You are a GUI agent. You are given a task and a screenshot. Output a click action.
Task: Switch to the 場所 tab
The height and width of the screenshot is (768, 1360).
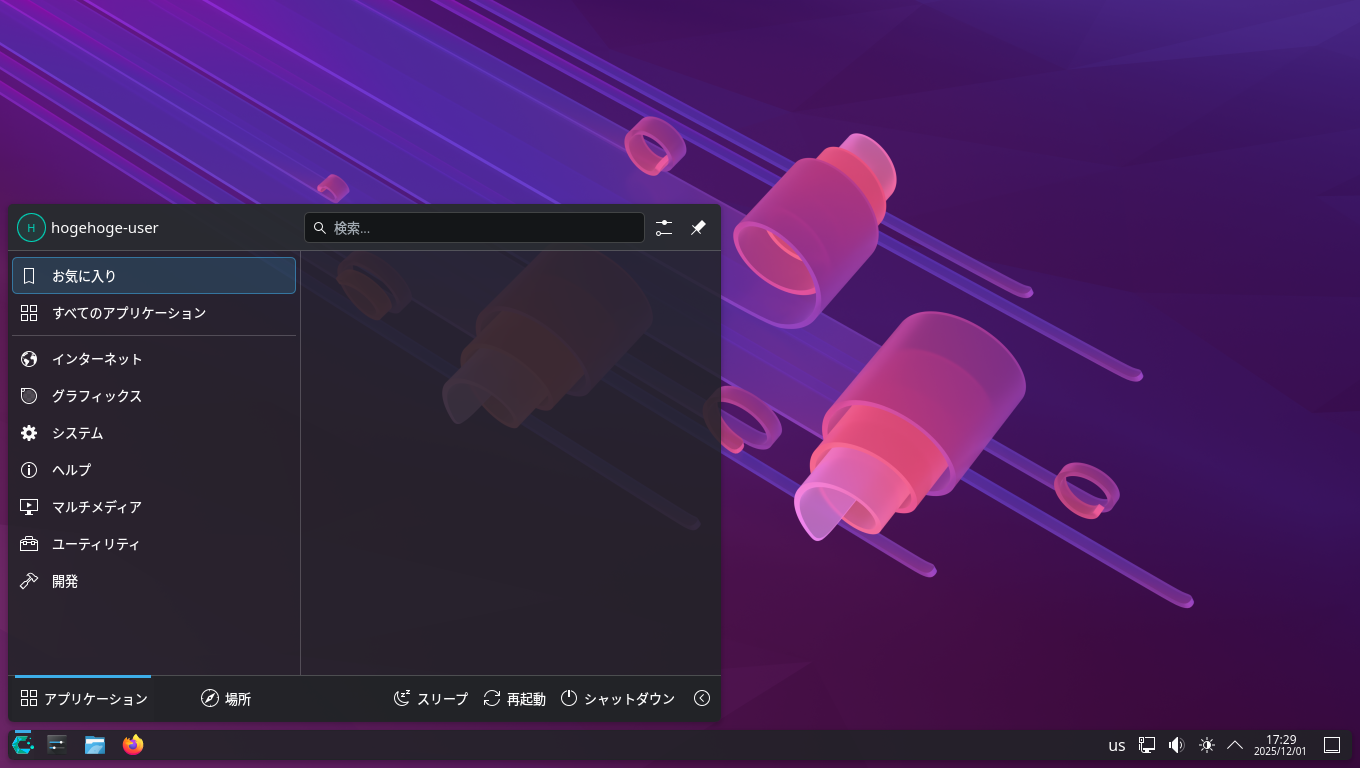coord(227,698)
